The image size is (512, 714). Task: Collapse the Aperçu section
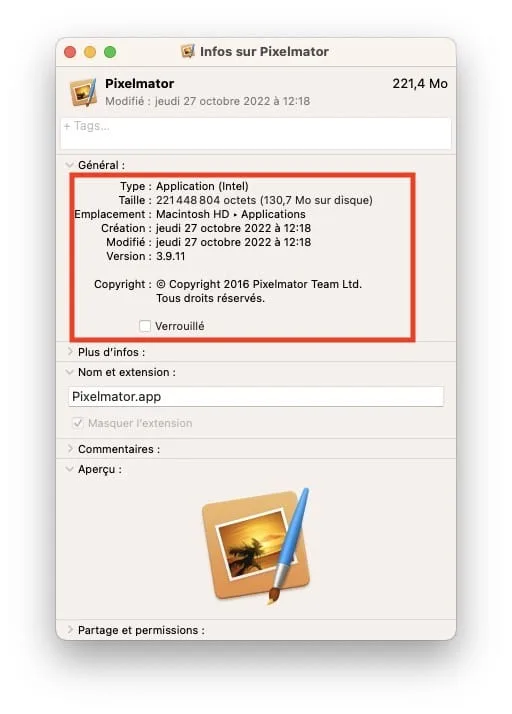[70, 469]
